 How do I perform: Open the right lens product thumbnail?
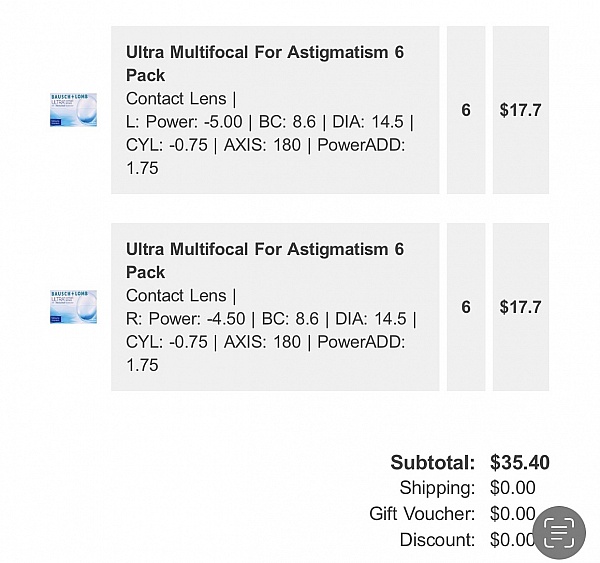(73, 307)
